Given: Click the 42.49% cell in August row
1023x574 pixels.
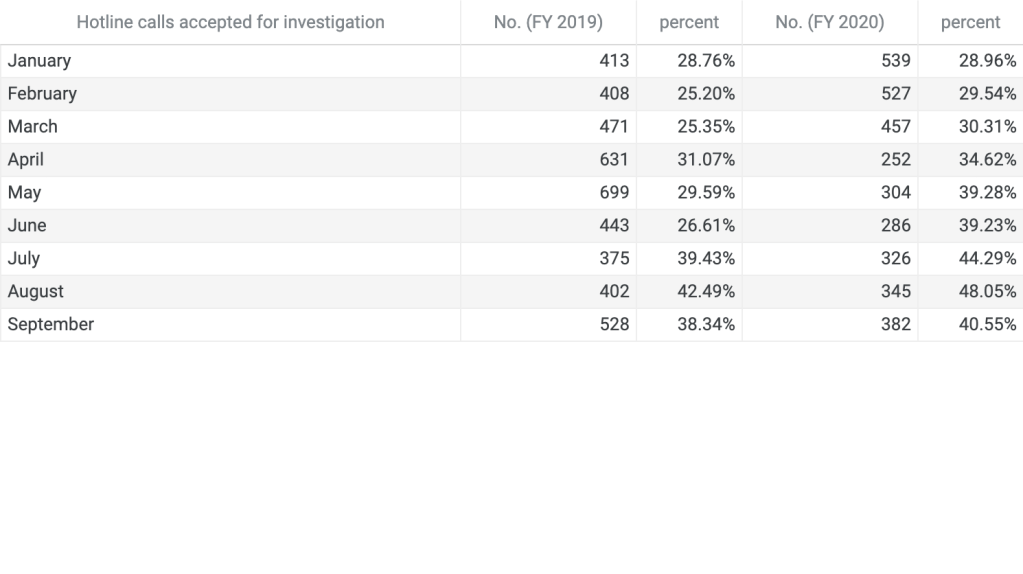Looking at the screenshot, I should point(706,292).
